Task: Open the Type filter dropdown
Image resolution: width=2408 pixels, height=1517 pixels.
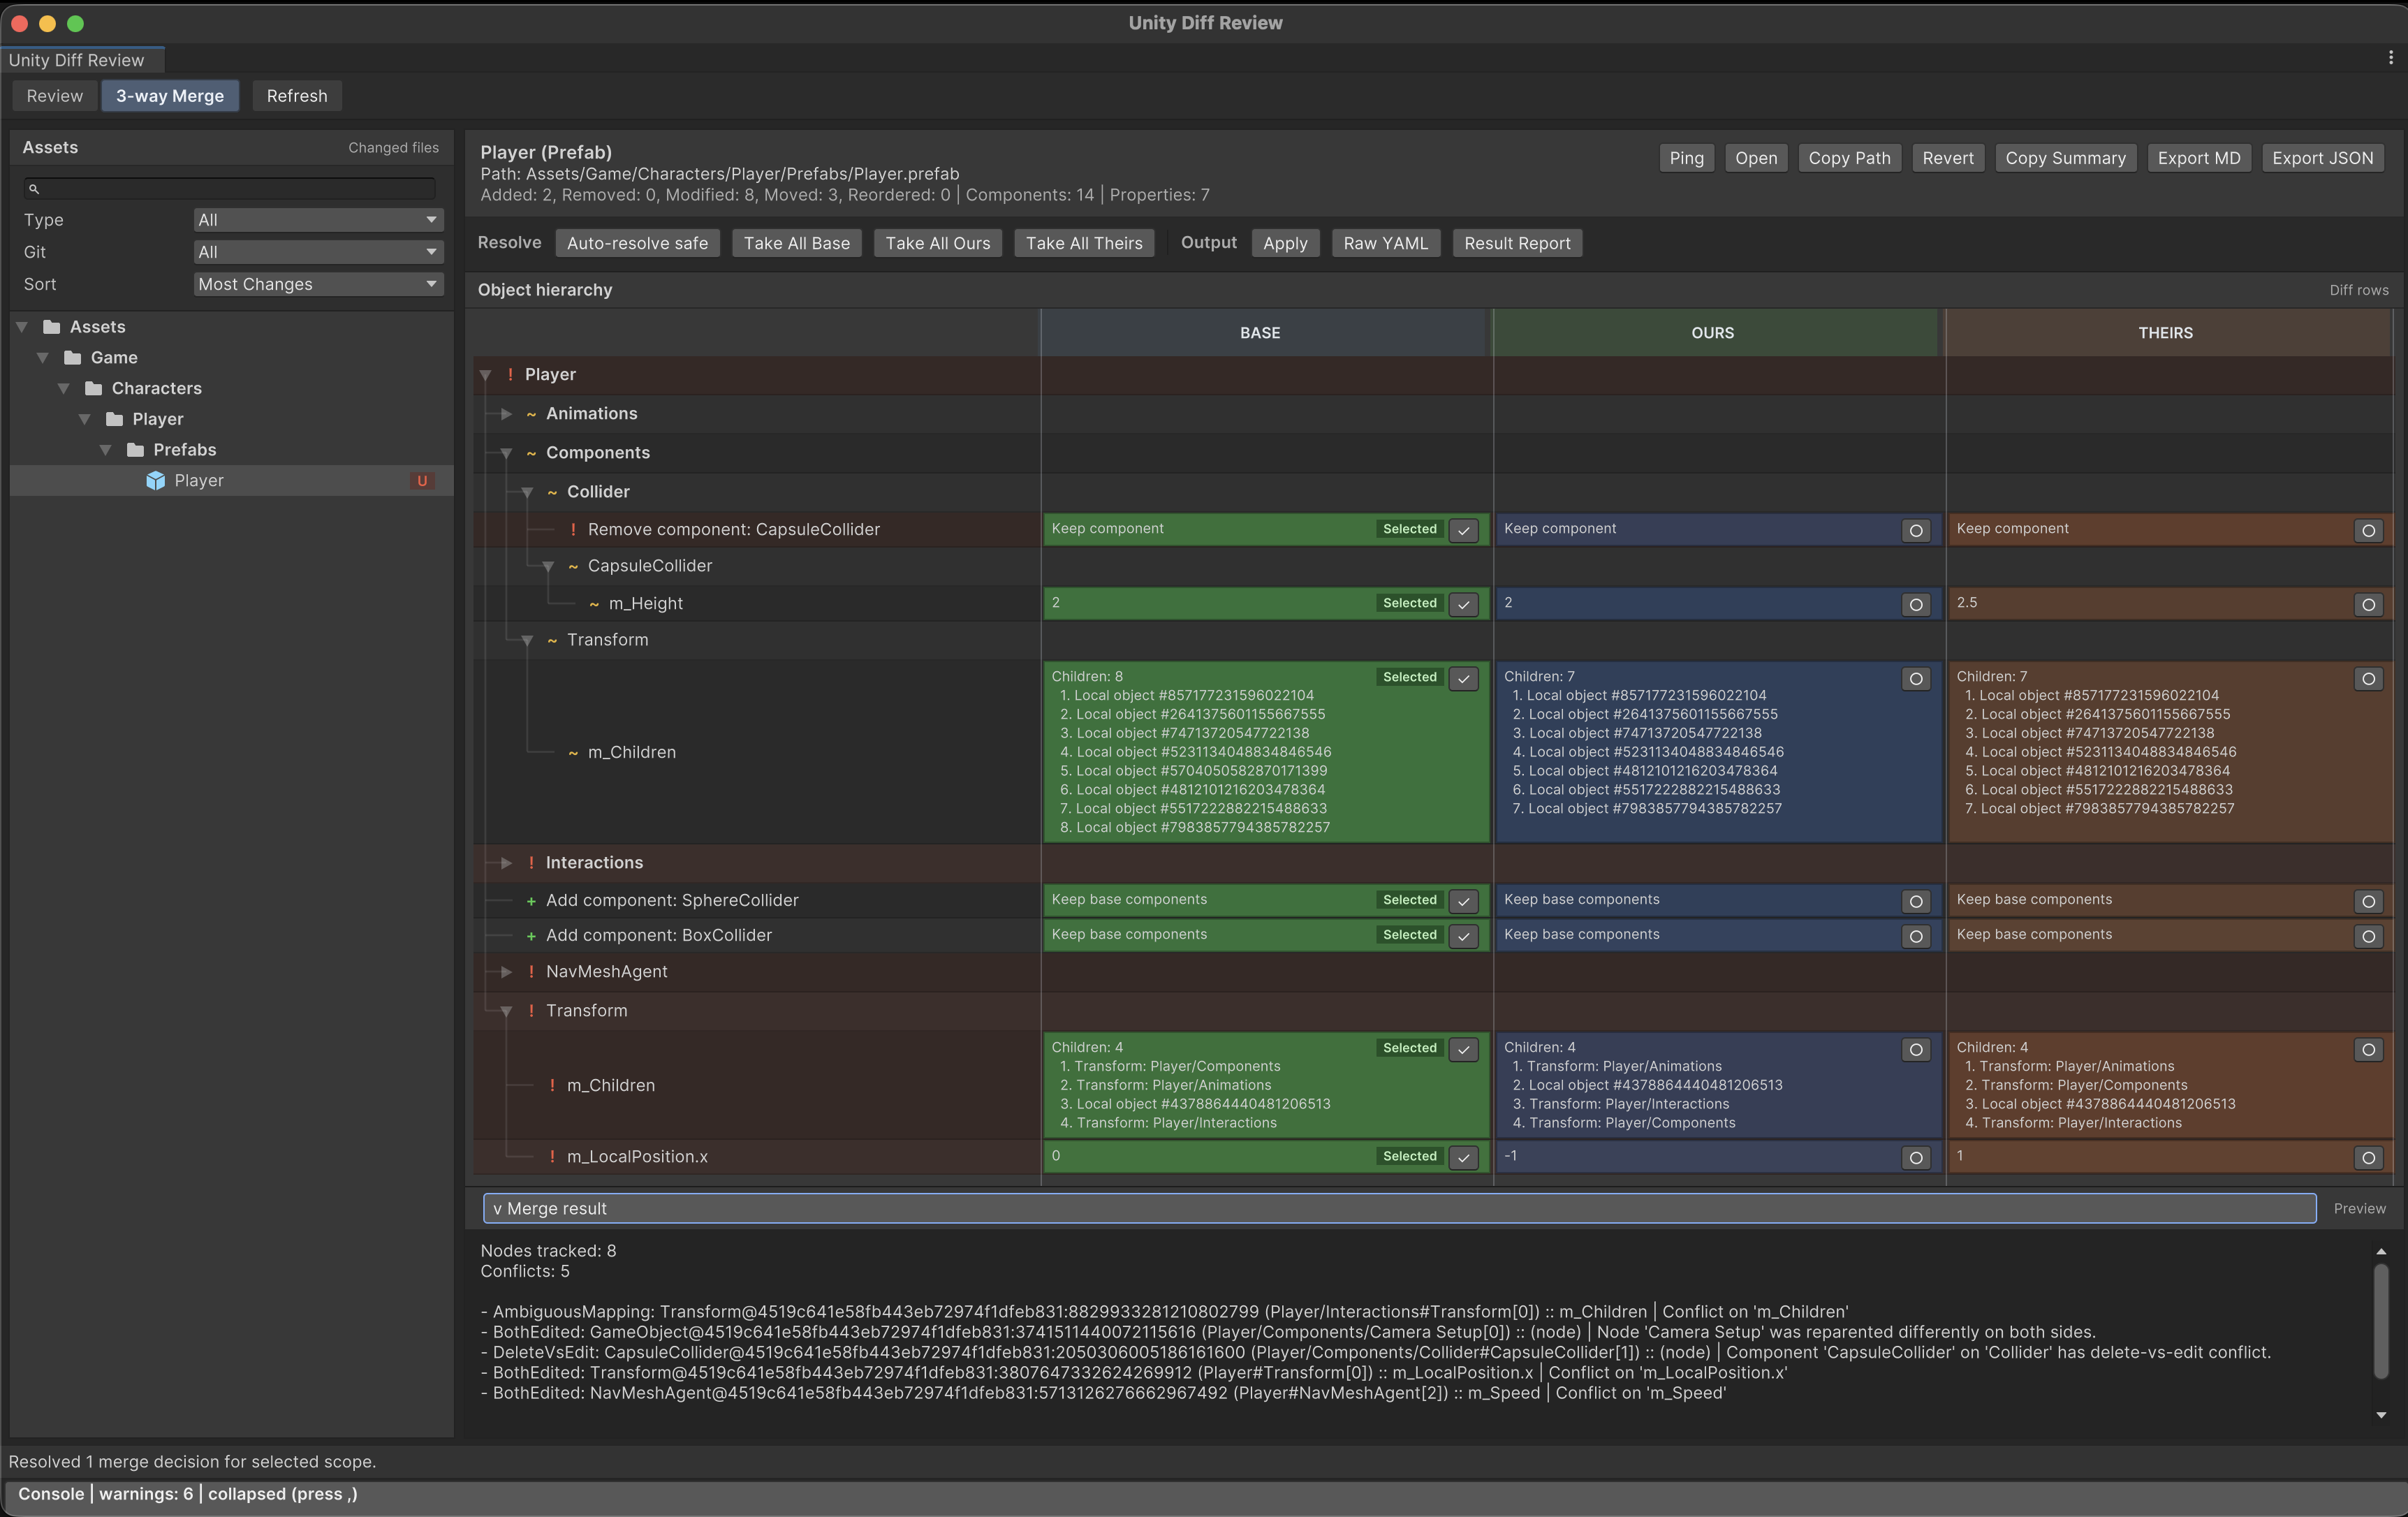Action: pyautogui.click(x=318, y=220)
